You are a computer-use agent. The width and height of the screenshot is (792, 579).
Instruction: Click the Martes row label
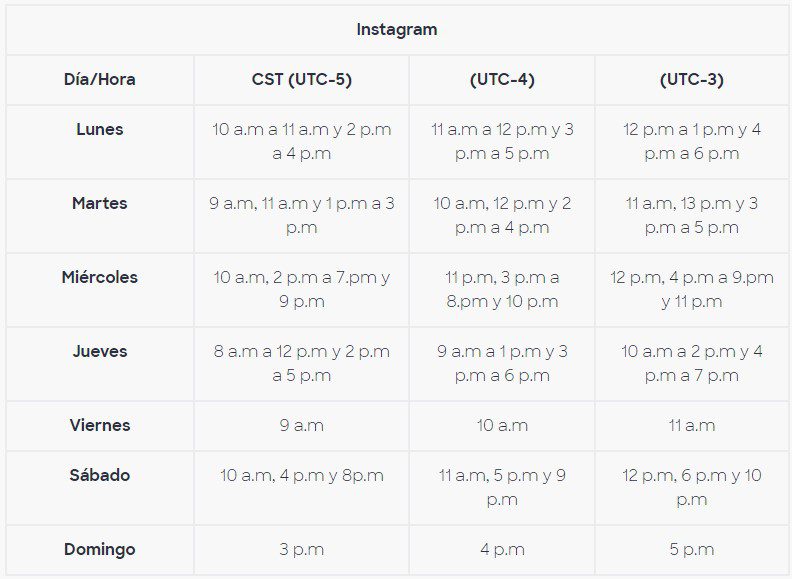pos(100,203)
